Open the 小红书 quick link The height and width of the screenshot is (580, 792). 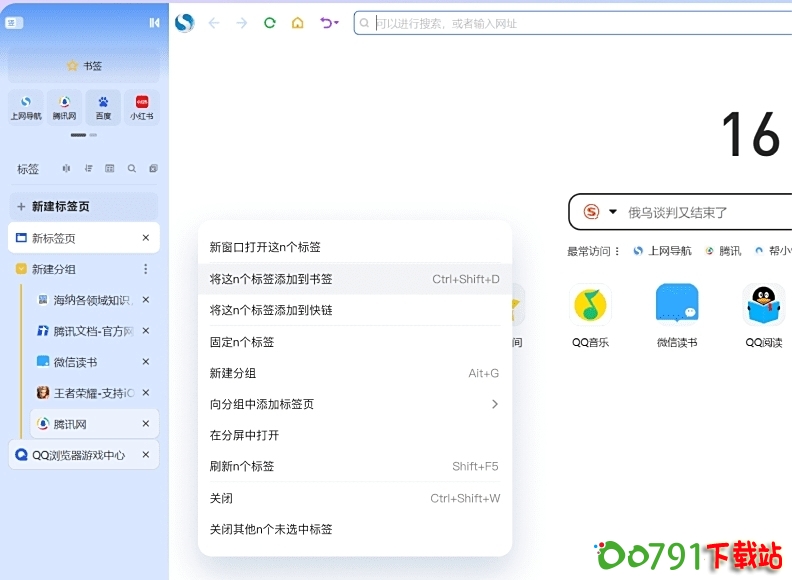click(x=142, y=107)
